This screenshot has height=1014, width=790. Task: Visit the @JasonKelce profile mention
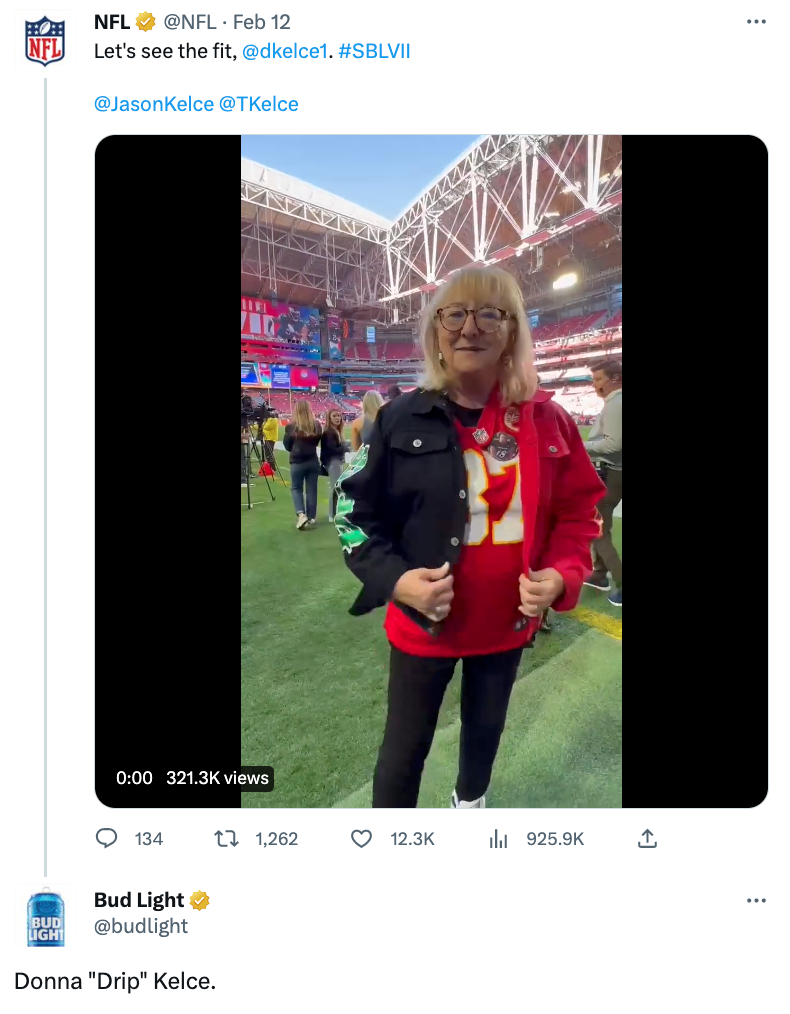coord(153,104)
